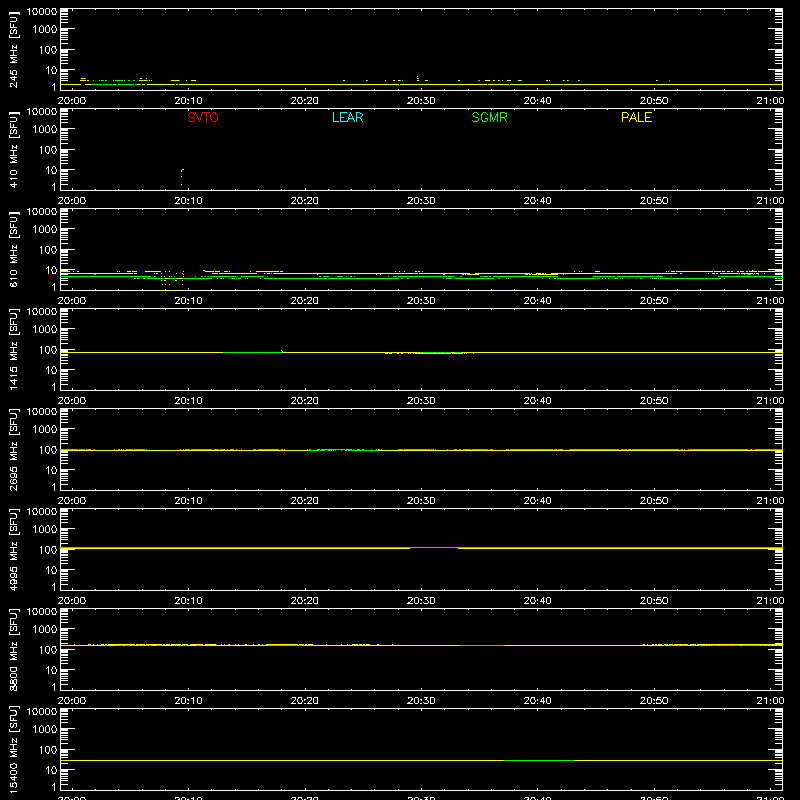Select the 410 MHz [SFU] axis label
The image size is (800, 800).
pyautogui.click(x=14, y=150)
